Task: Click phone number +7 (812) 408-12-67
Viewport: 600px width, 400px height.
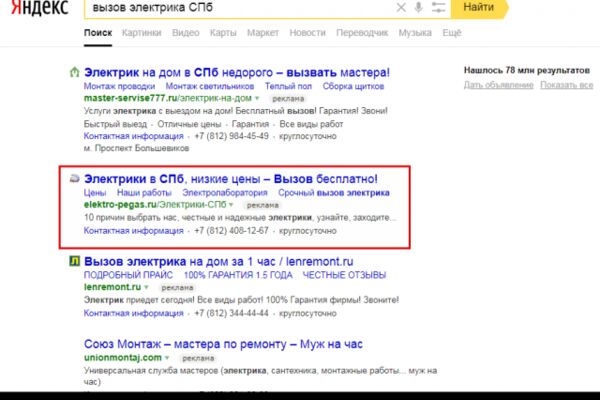Action: click(232, 231)
